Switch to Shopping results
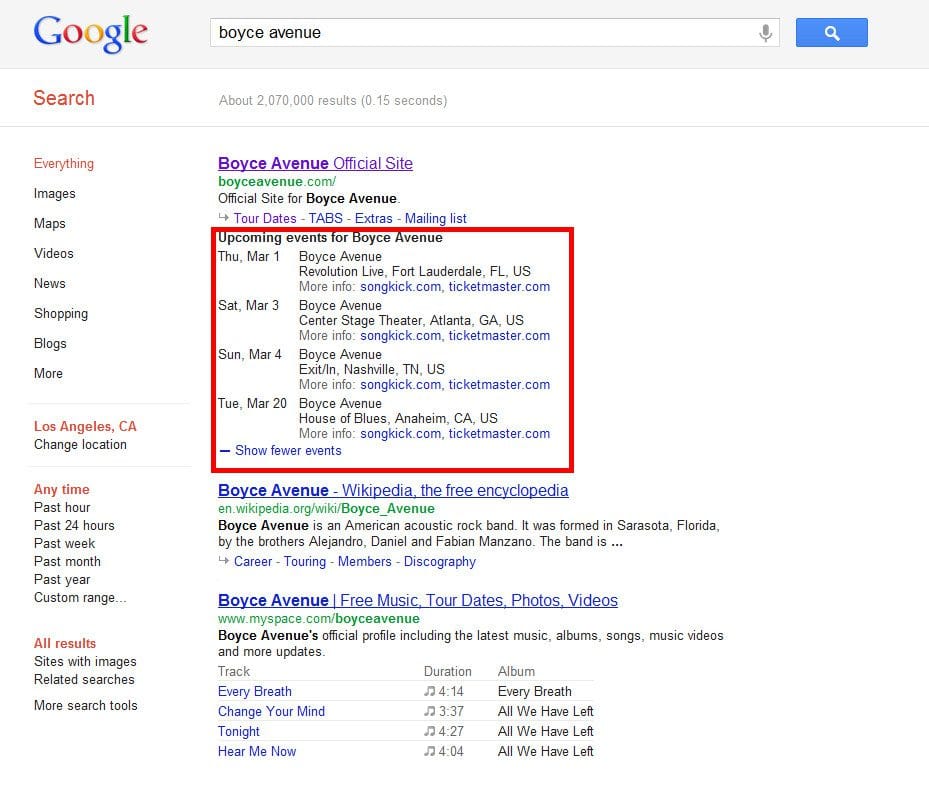Image resolution: width=929 pixels, height=788 pixels. (61, 313)
